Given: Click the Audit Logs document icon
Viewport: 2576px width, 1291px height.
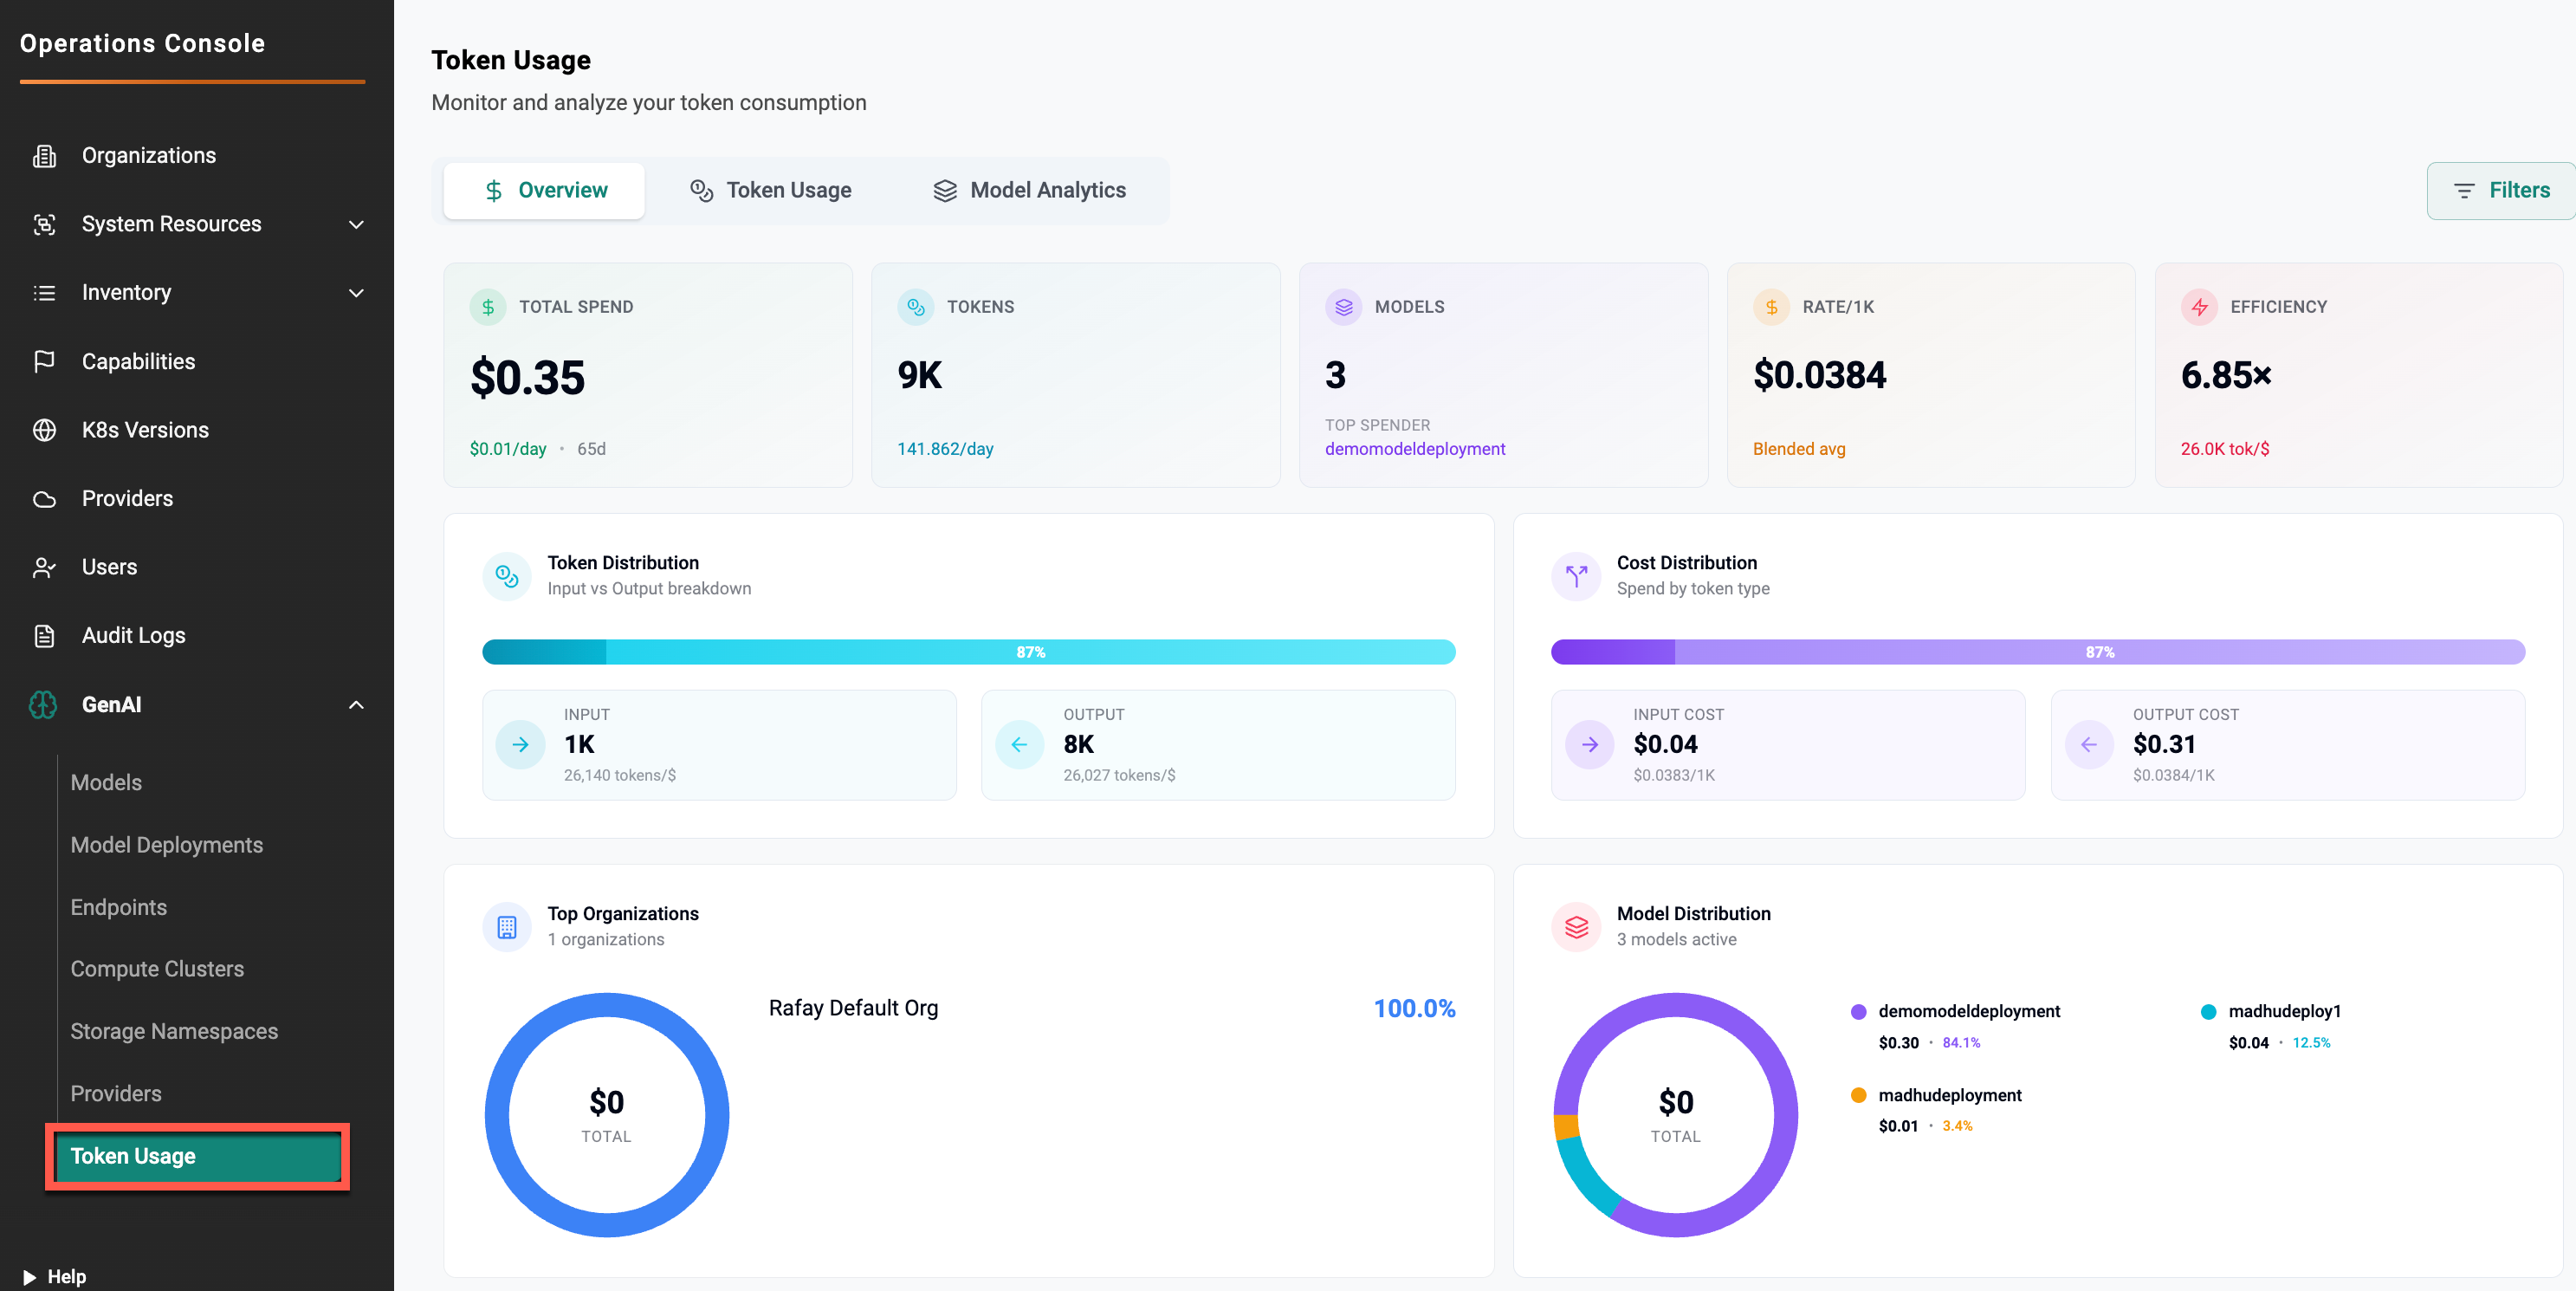Looking at the screenshot, I should coord(44,636).
